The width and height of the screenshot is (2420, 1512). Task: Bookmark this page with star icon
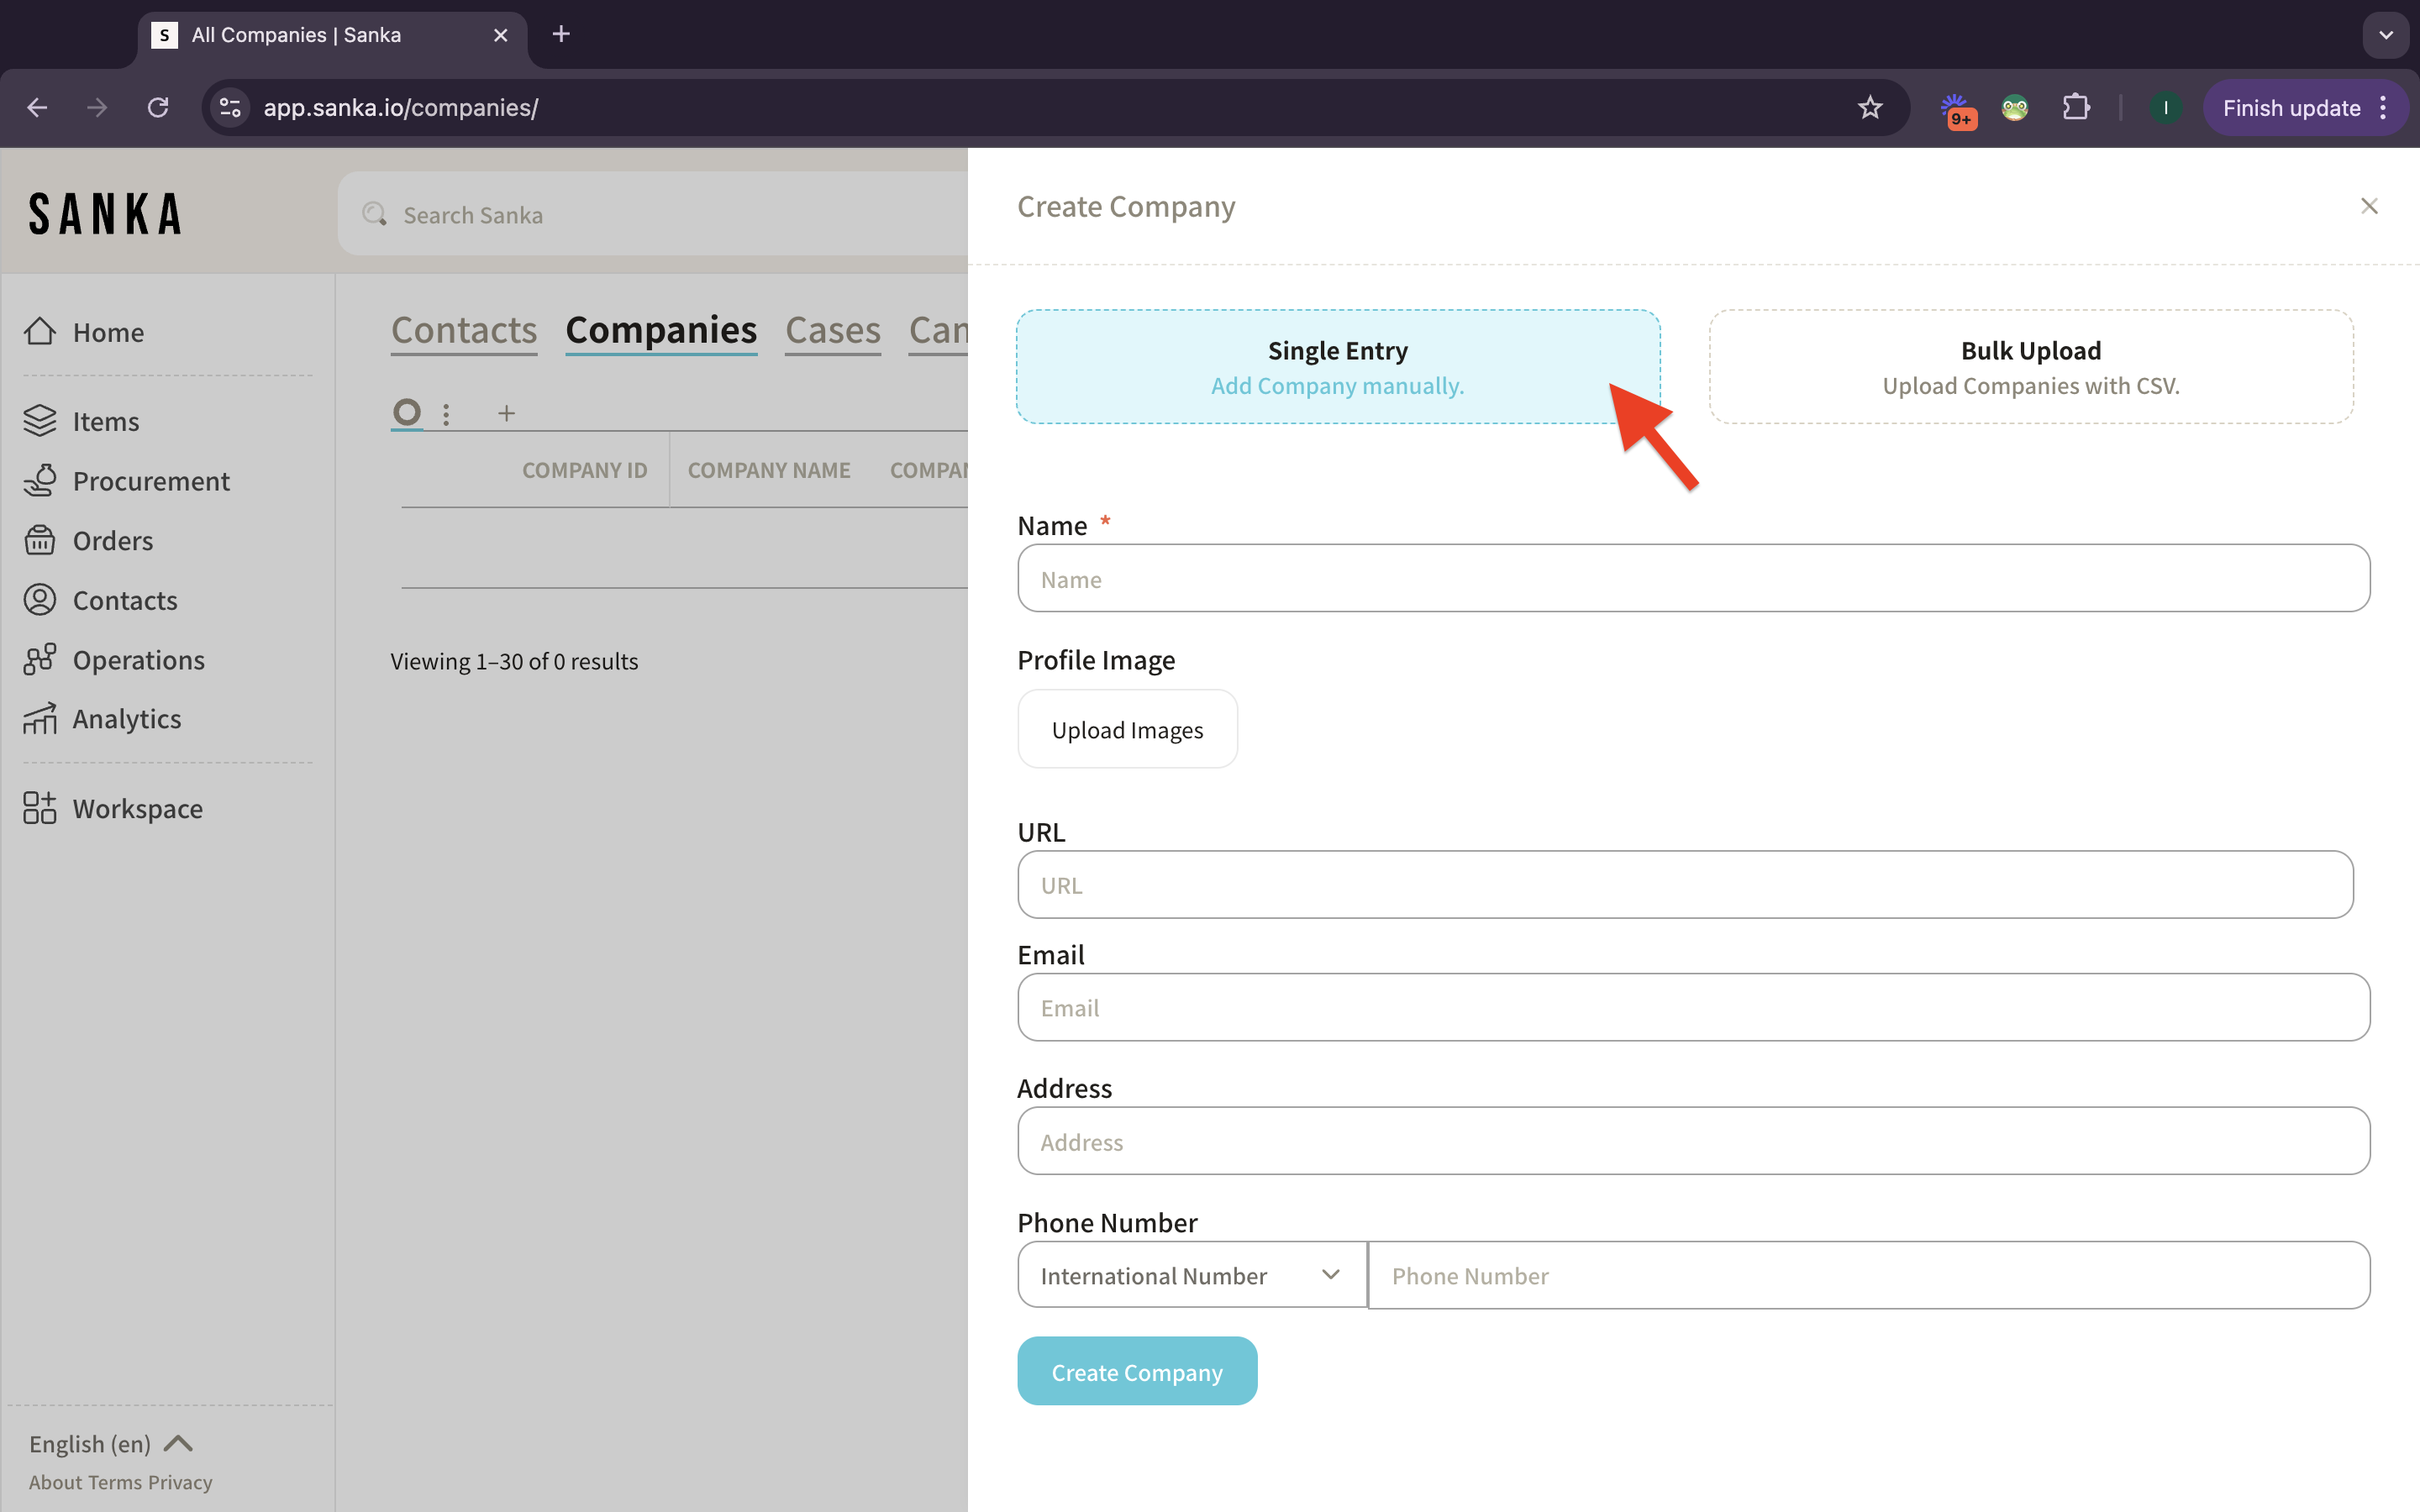pyautogui.click(x=1869, y=108)
